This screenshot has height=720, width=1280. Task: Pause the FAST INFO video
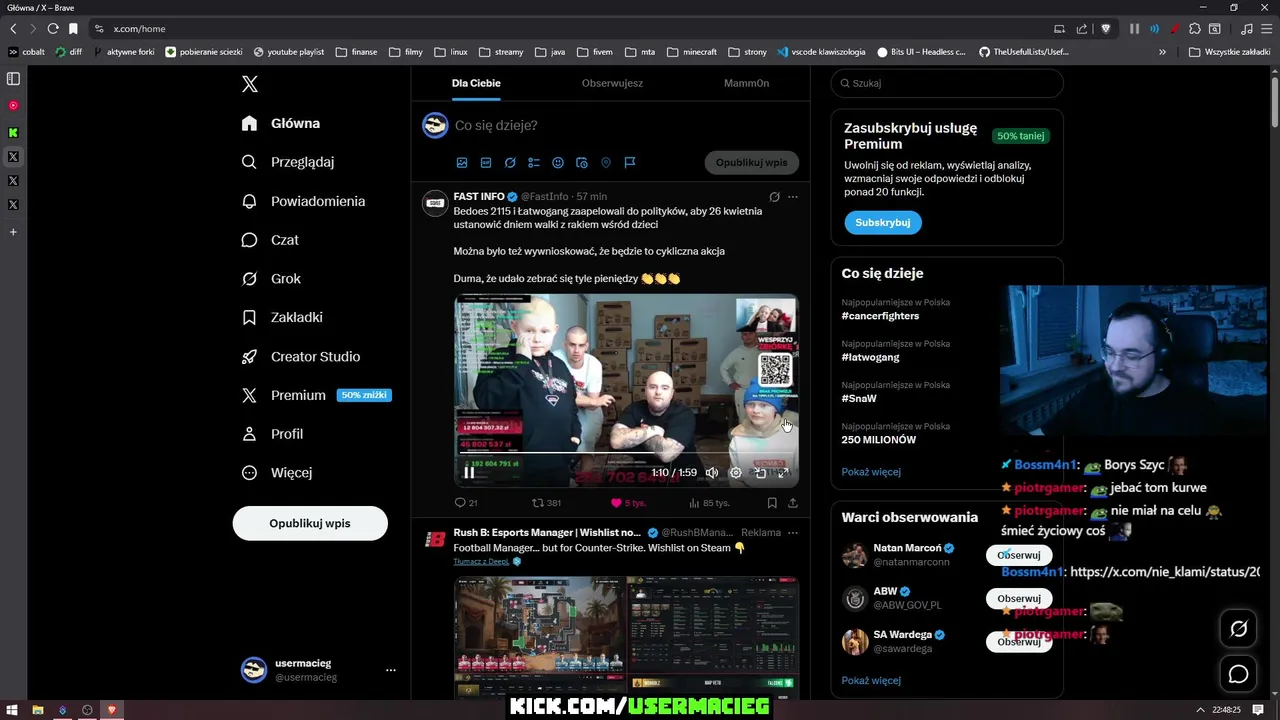point(469,473)
